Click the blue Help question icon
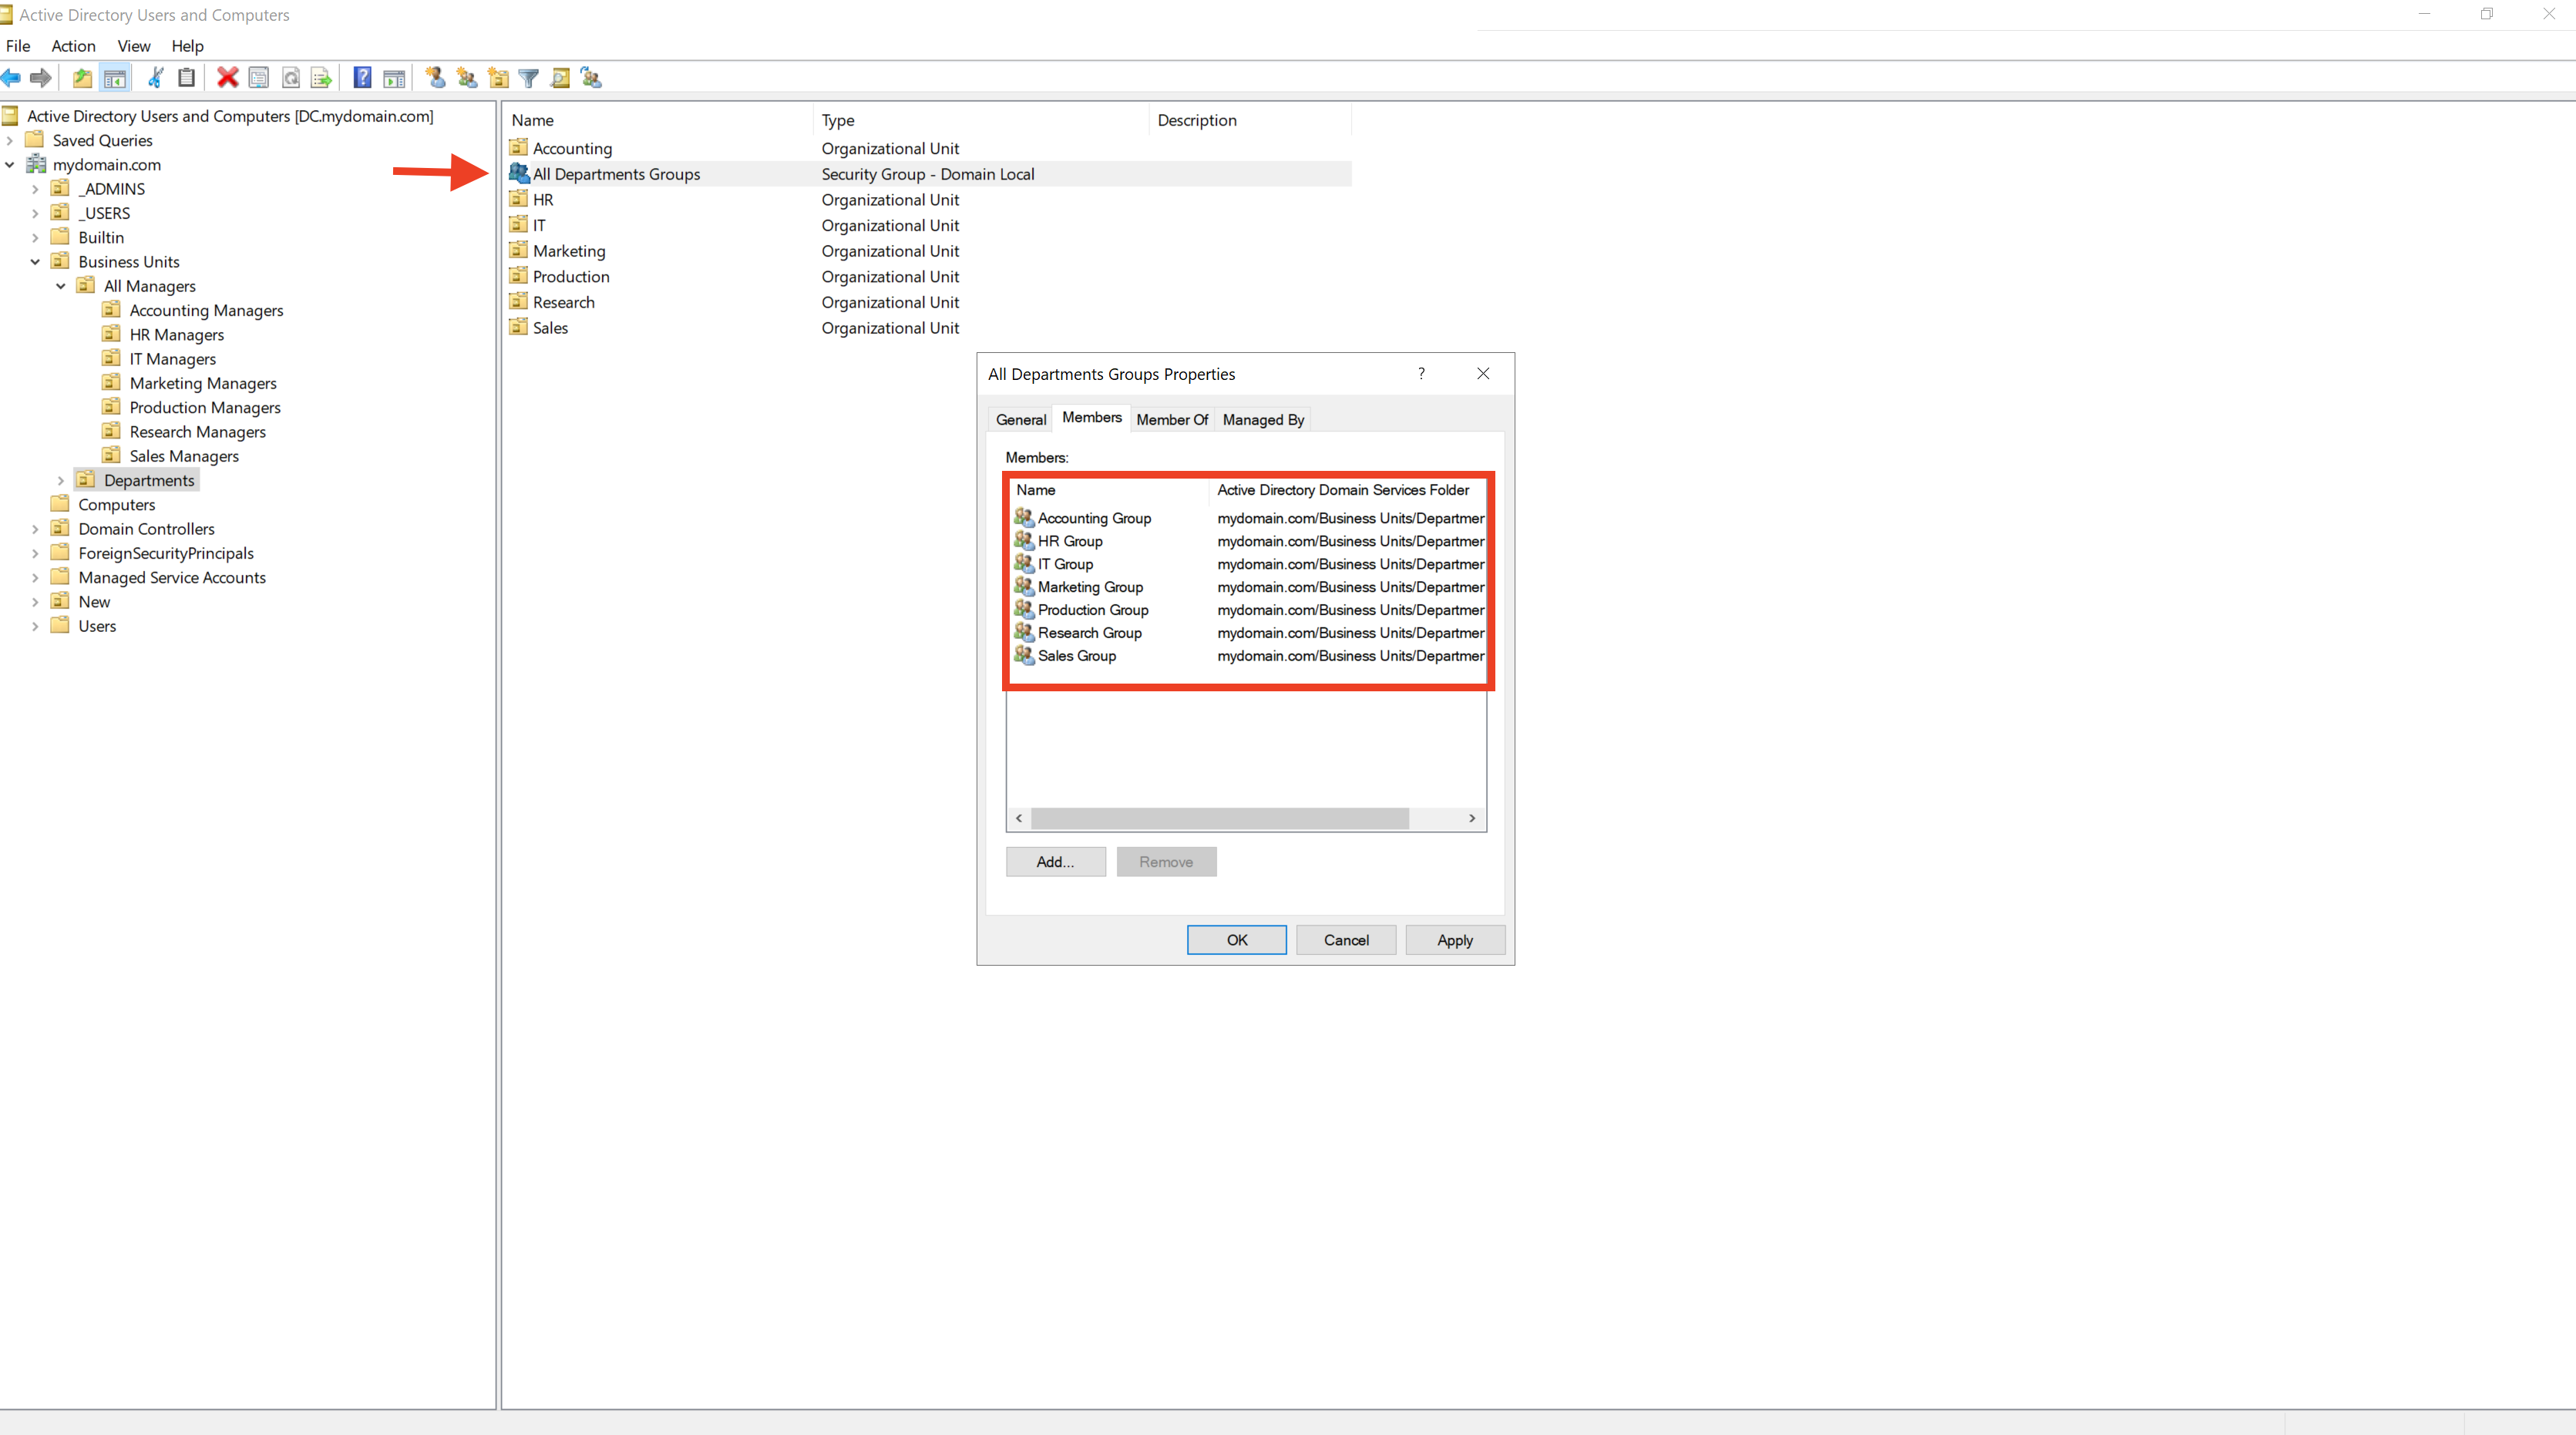The width and height of the screenshot is (2576, 1435). 362,78
